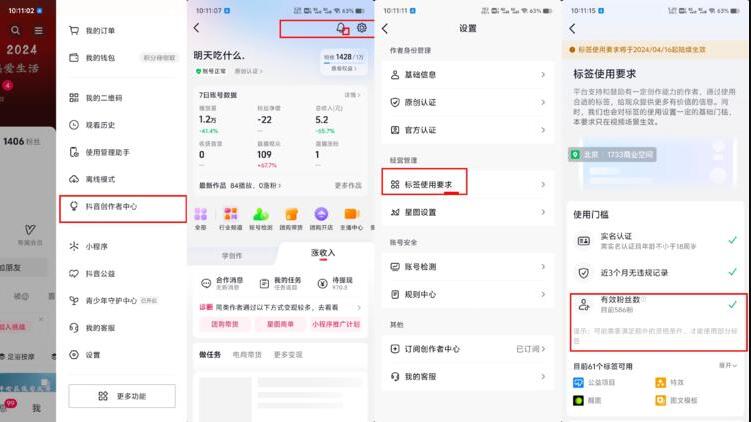
Task: Open the fans 1428 rights card
Action: pos(343,62)
